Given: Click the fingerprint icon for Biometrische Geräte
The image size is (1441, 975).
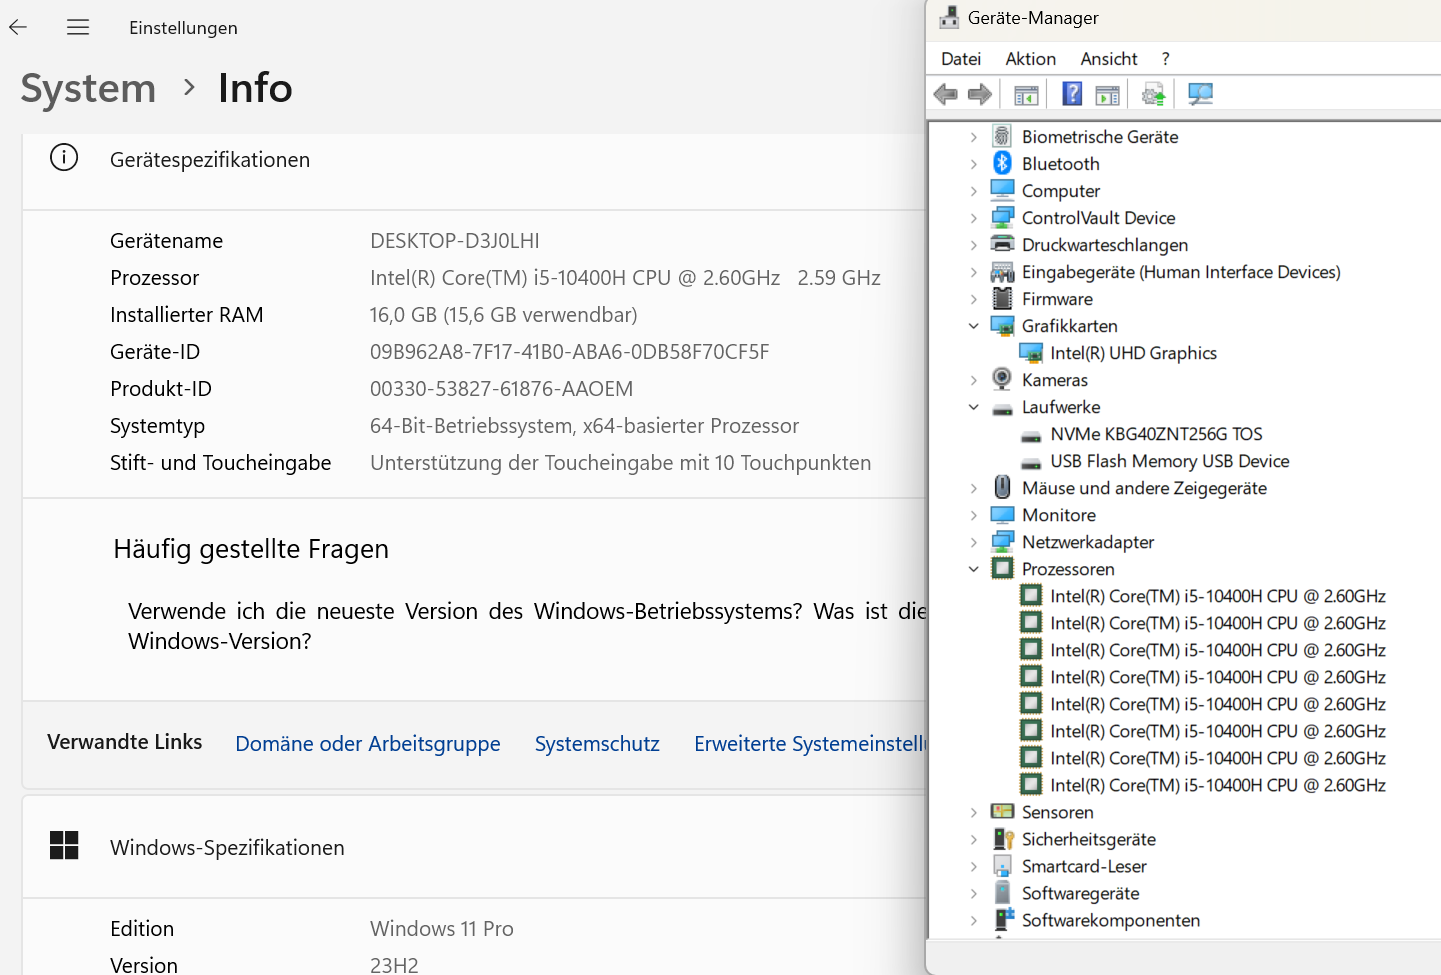Looking at the screenshot, I should pos(1002,136).
